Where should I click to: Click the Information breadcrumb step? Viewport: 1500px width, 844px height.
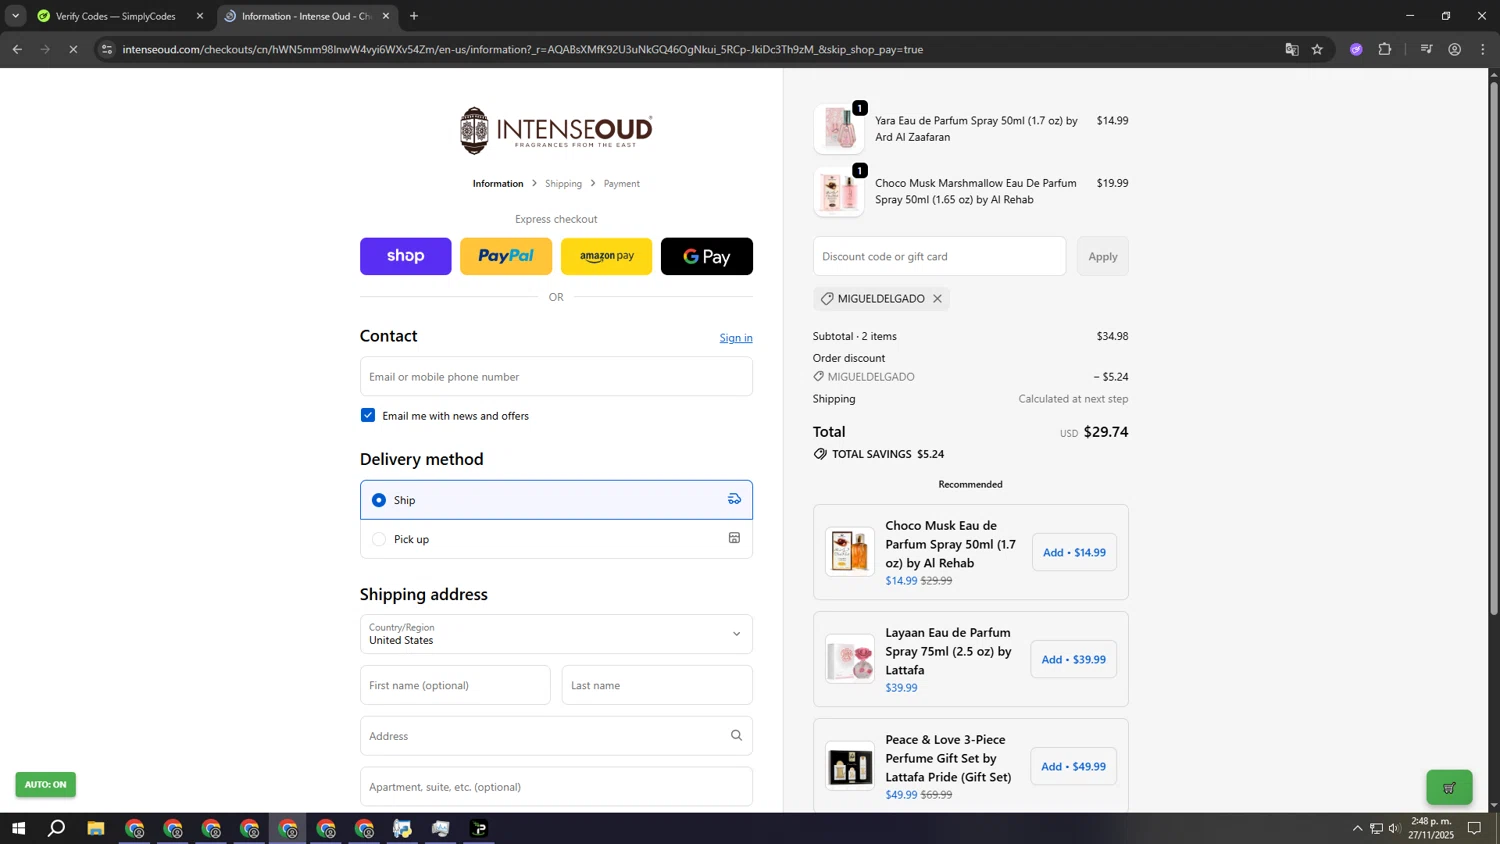tap(498, 184)
